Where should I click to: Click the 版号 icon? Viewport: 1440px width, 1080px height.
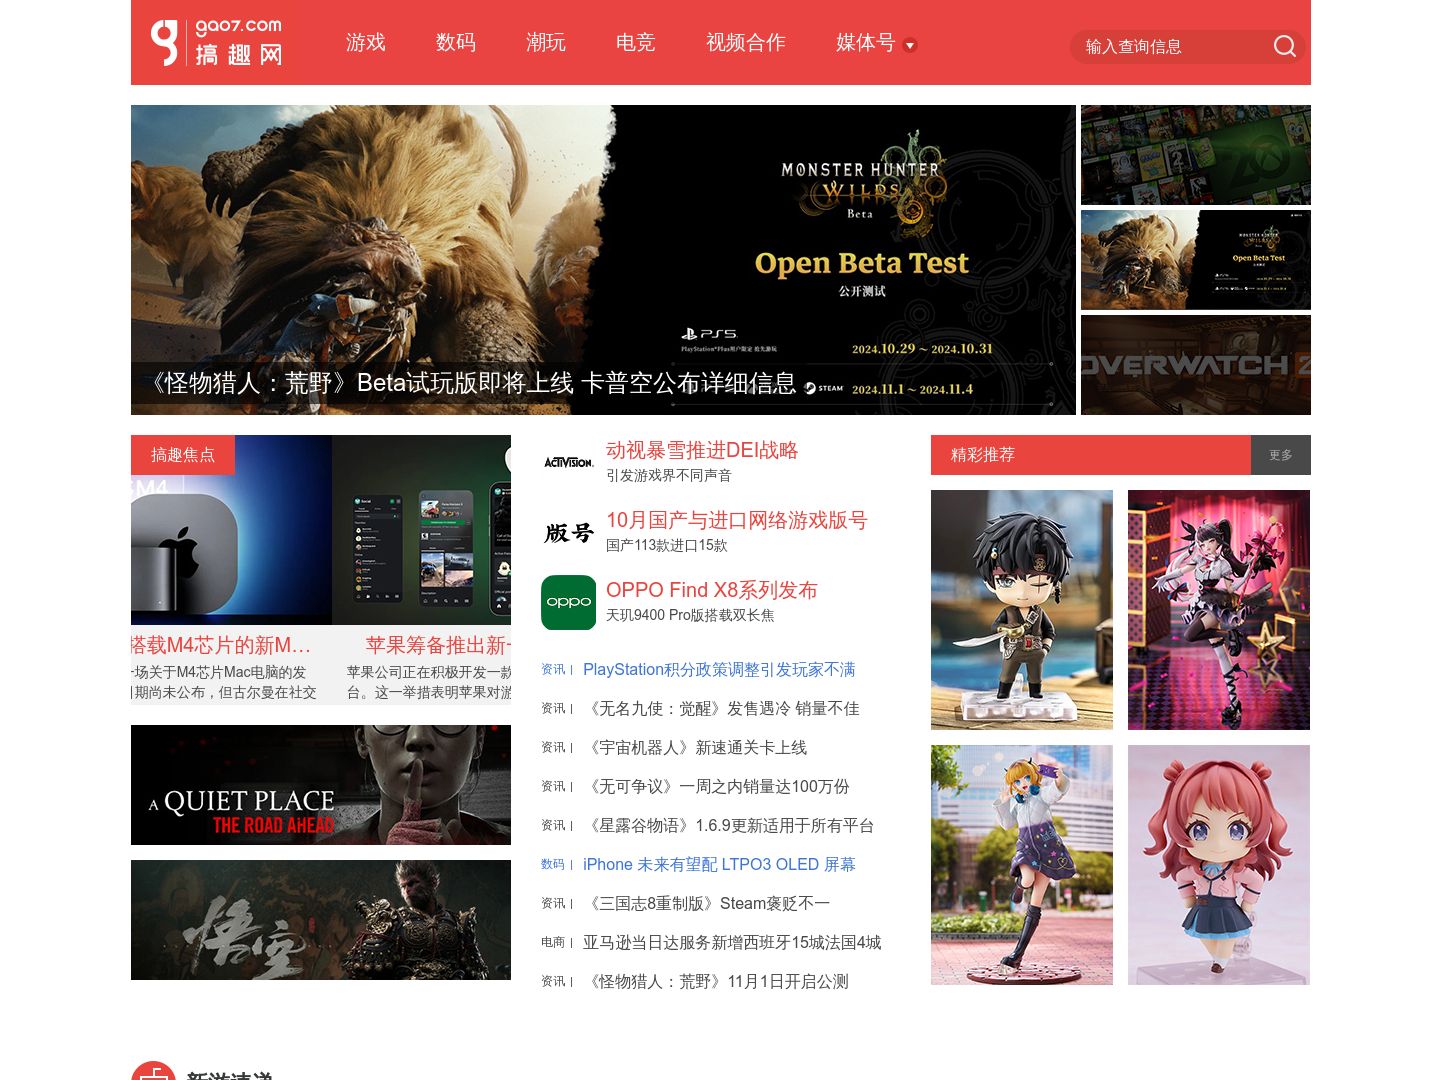(x=568, y=532)
